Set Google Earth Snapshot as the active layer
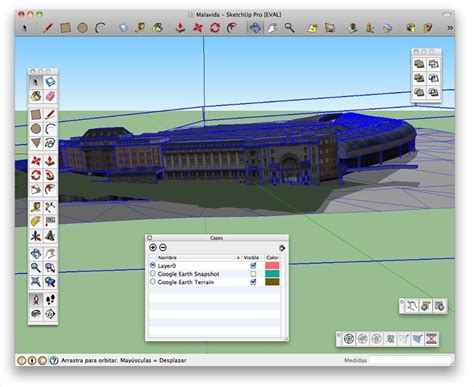The image size is (474, 387). (x=153, y=274)
